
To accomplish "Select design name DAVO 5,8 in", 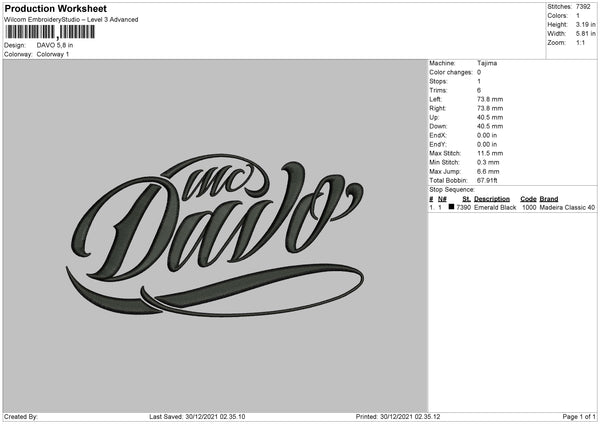I will pos(55,45).
